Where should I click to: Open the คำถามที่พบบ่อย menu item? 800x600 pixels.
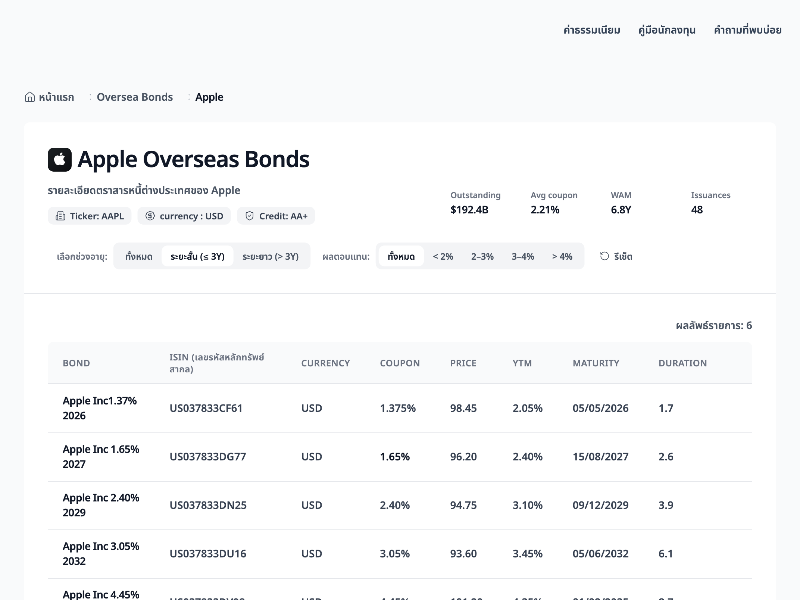tap(747, 30)
